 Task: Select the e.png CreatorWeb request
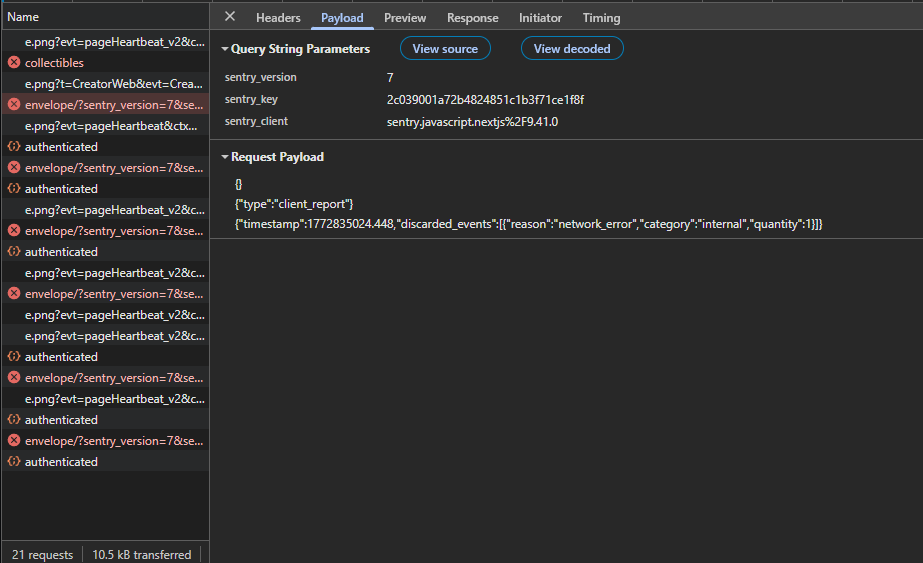pyautogui.click(x=114, y=84)
